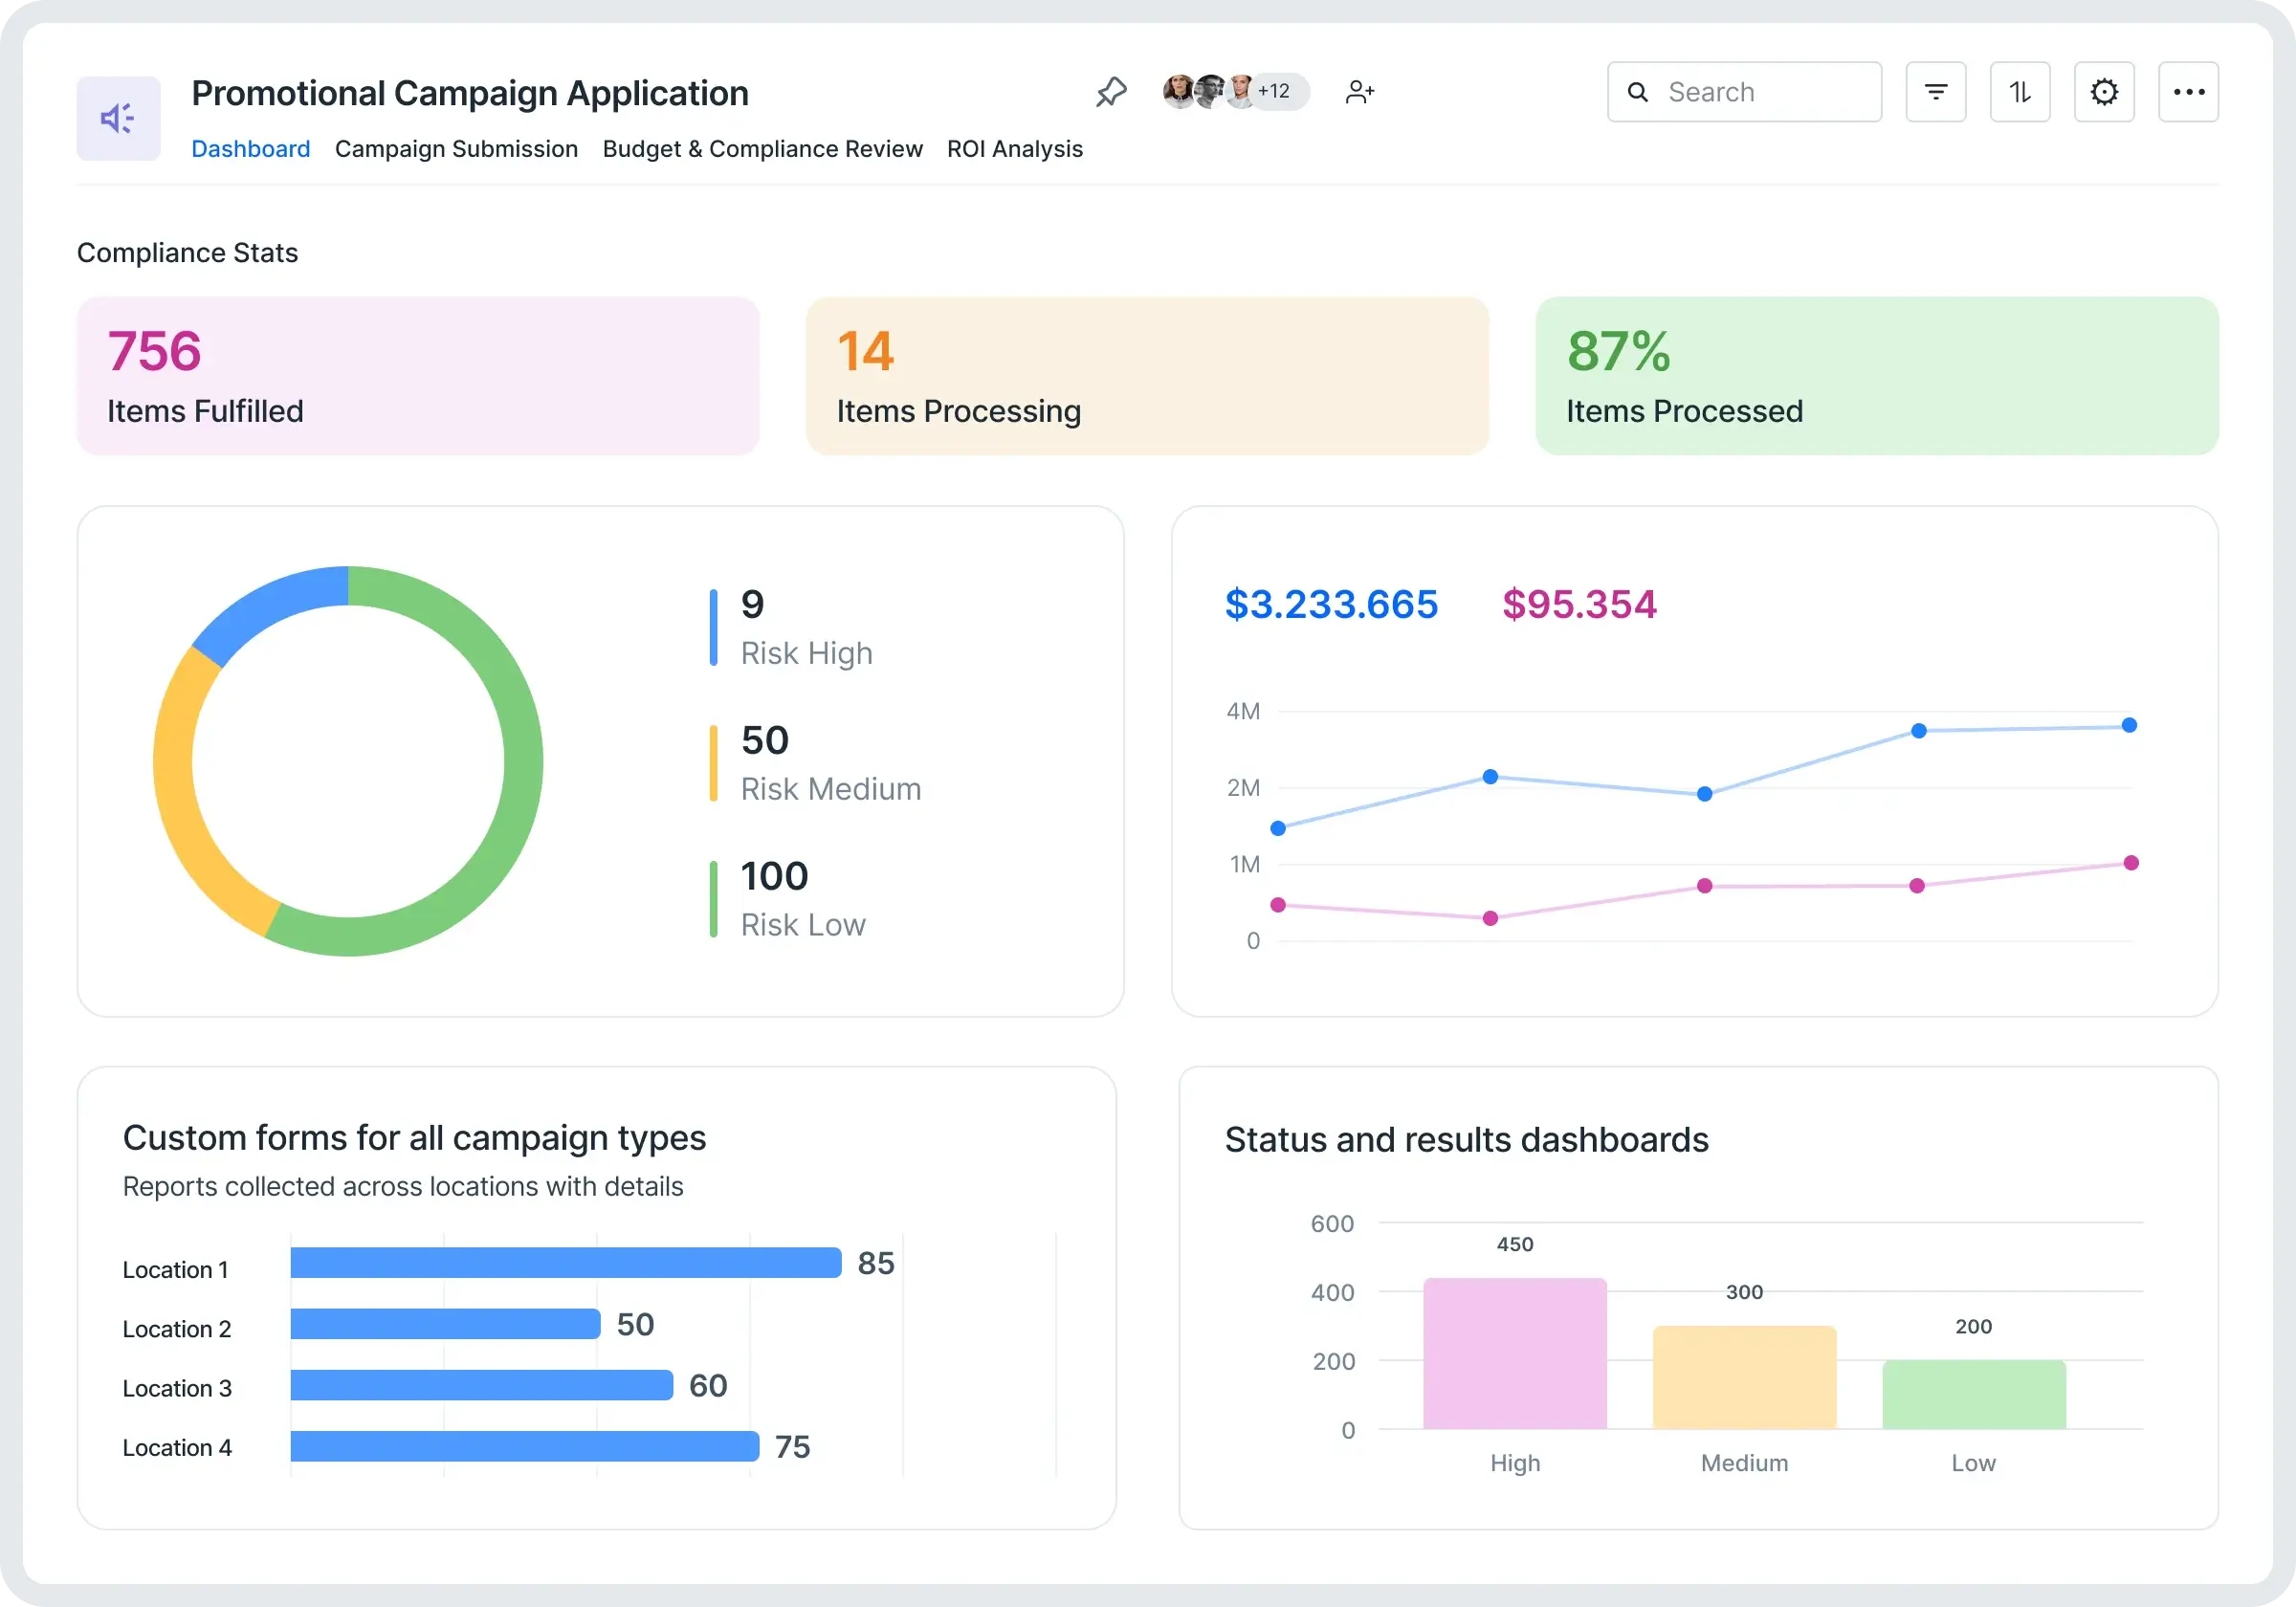Click the search magnifier icon
Image resolution: width=2296 pixels, height=1607 pixels.
[x=1637, y=92]
